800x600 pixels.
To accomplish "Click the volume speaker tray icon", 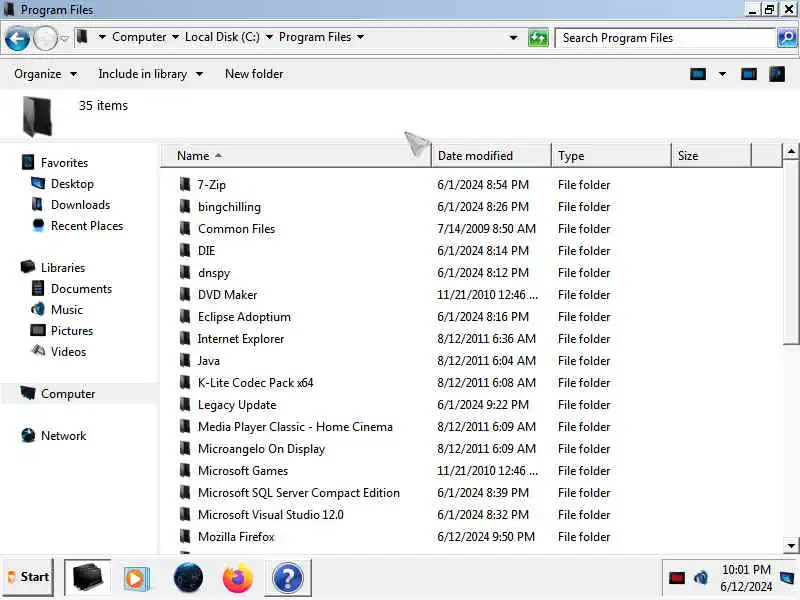I will [701, 578].
